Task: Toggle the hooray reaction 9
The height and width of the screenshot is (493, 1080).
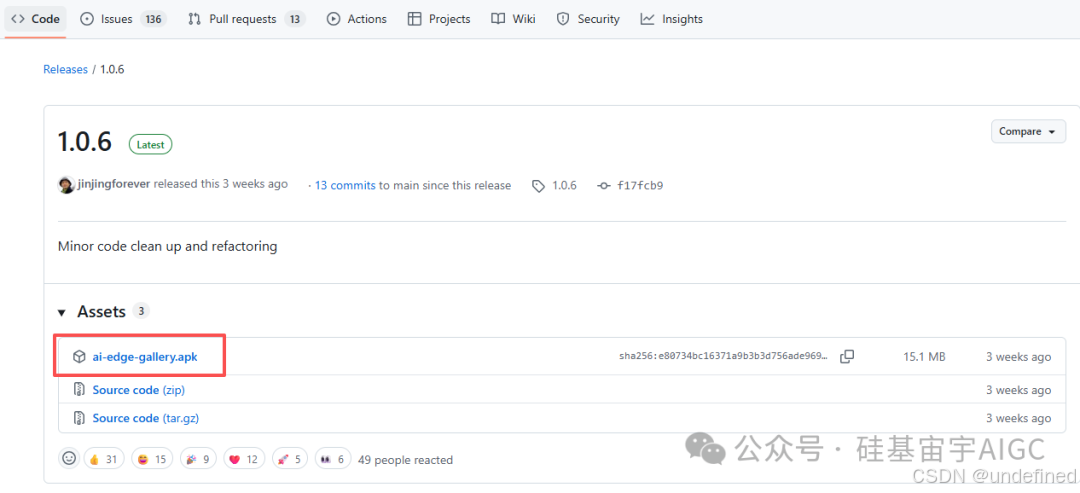Action: tap(198, 459)
